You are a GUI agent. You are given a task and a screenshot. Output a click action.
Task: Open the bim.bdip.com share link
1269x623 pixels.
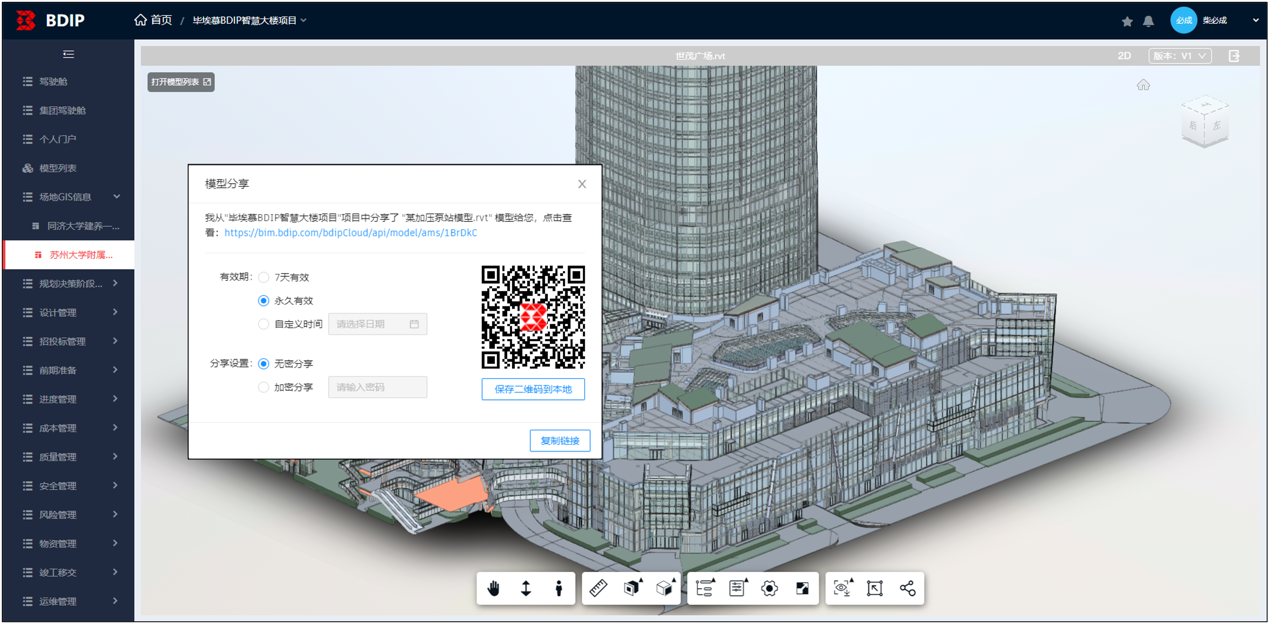point(351,233)
